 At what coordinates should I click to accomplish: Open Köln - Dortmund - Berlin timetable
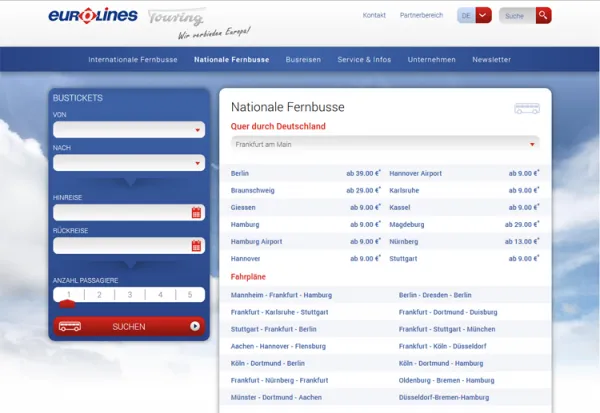coord(267,363)
